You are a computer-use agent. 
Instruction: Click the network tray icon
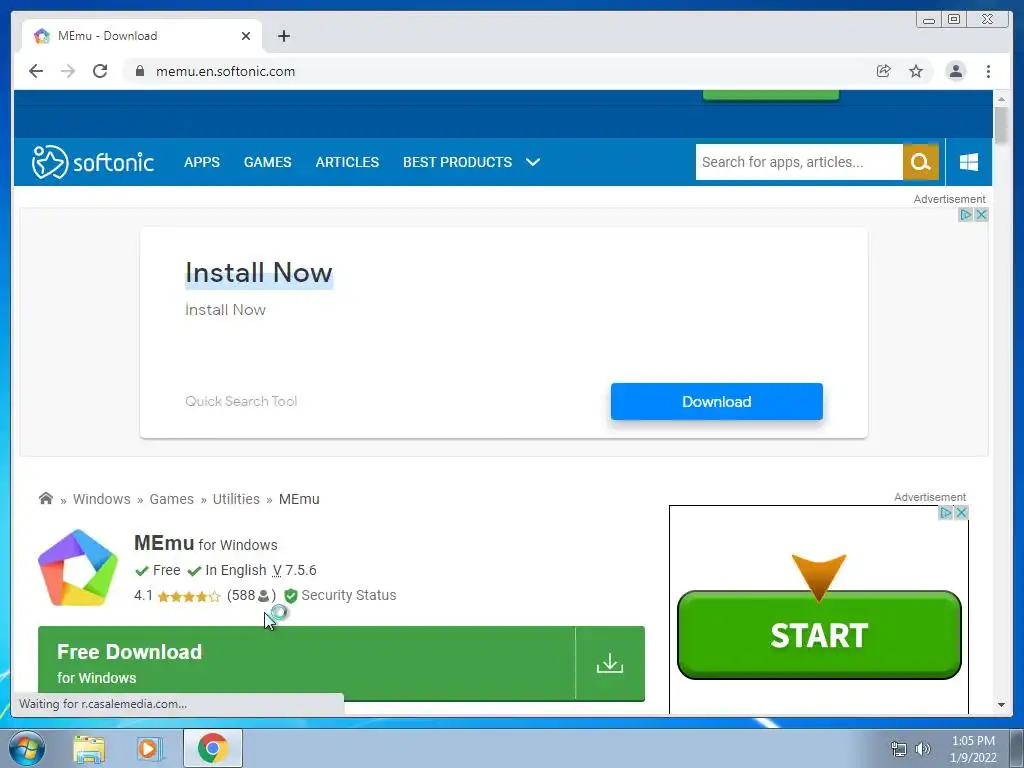899,749
